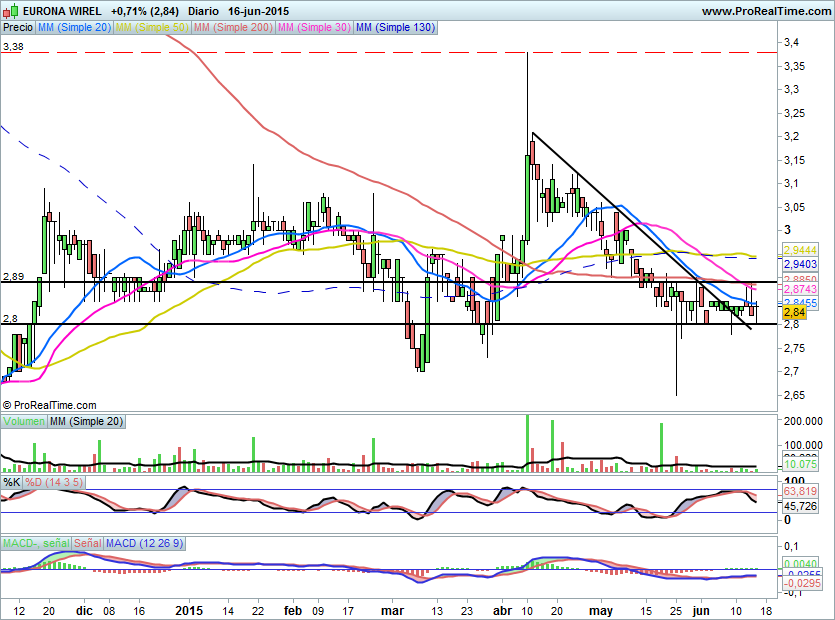Screen dimensions: 835x620
Task: Click the 3,38 resistance level label
Action: point(13,46)
